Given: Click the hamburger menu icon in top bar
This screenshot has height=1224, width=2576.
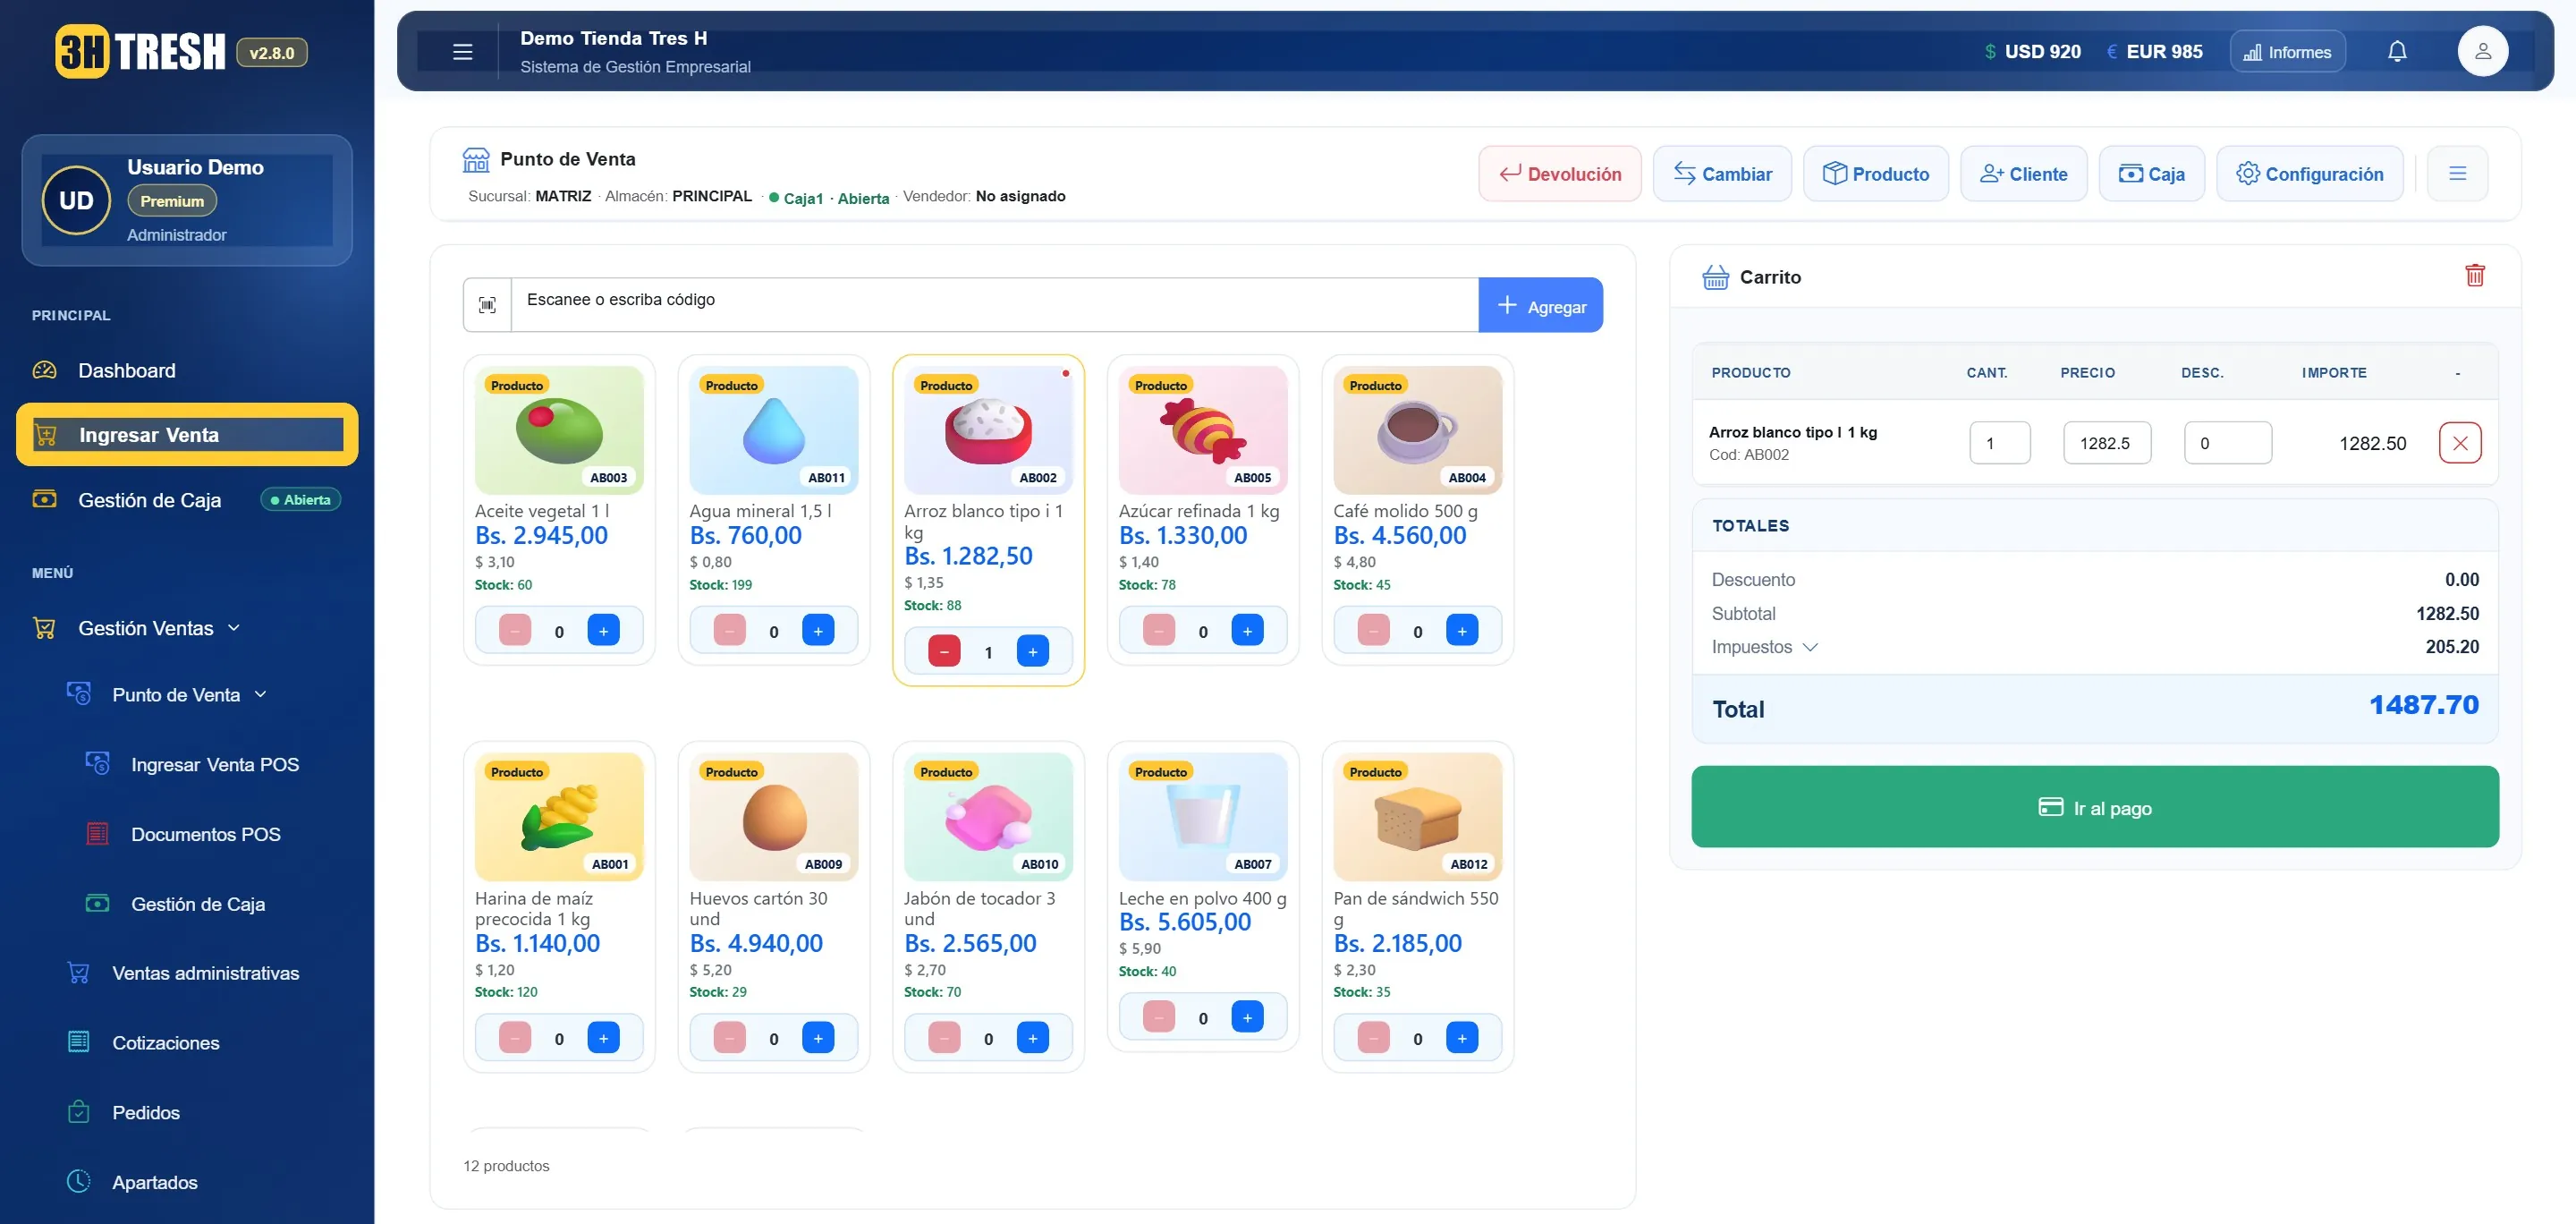Looking at the screenshot, I should coord(462,52).
